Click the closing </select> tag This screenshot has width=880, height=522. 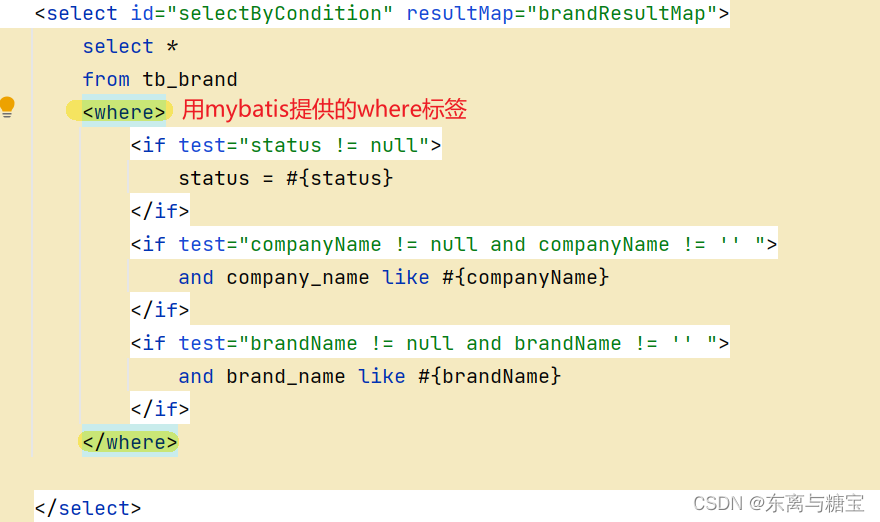[x=88, y=509]
